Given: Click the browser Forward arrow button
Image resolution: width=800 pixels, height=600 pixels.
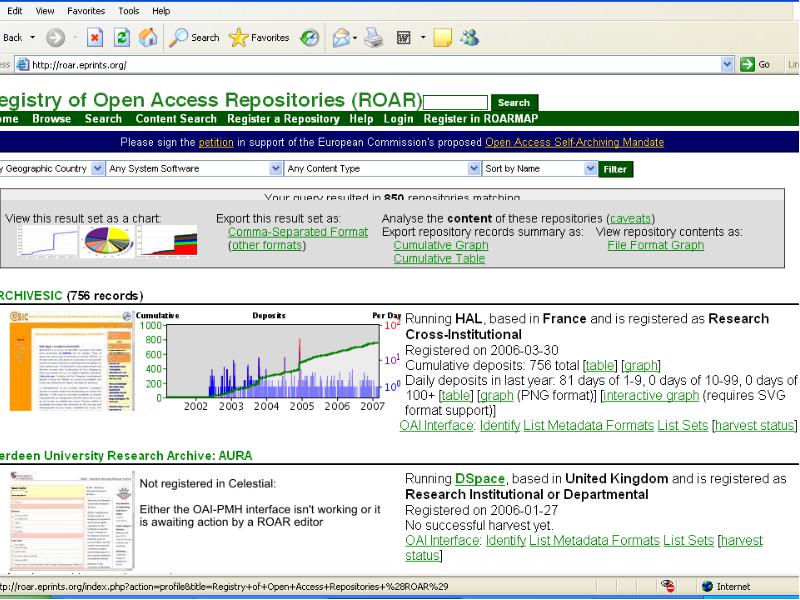Looking at the screenshot, I should coord(56,38).
